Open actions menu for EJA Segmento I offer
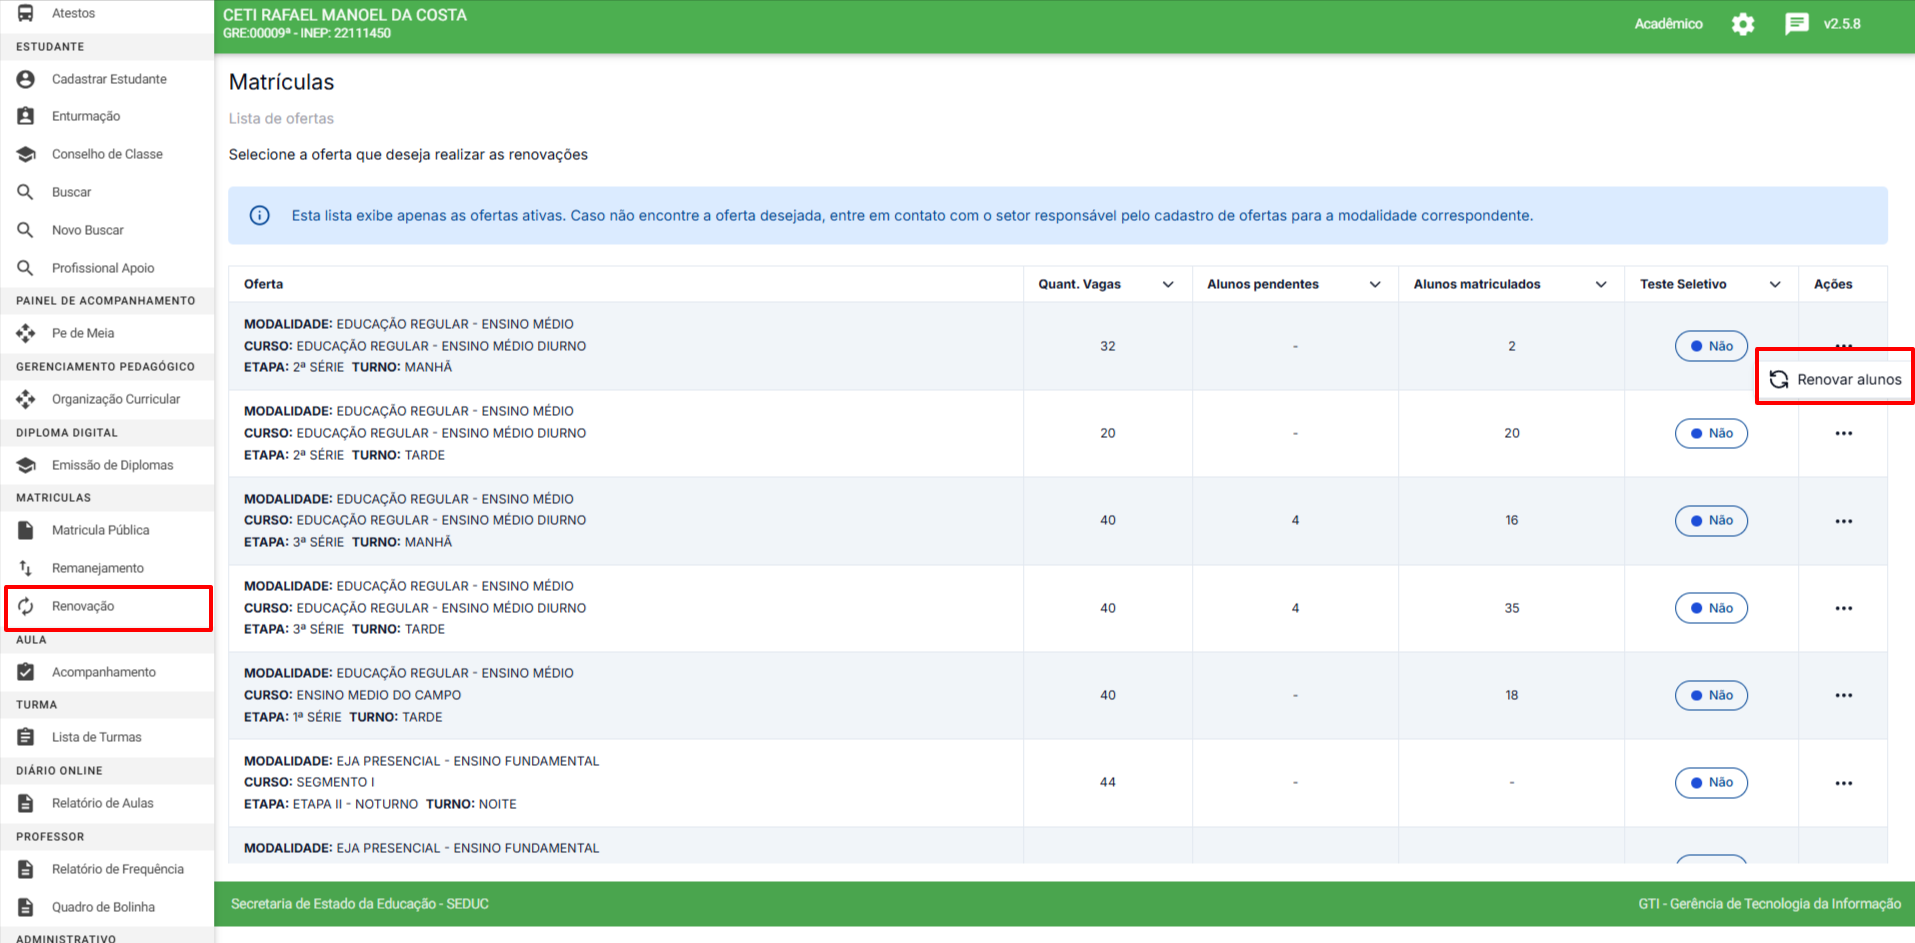This screenshot has height=943, width=1915. 1843,783
